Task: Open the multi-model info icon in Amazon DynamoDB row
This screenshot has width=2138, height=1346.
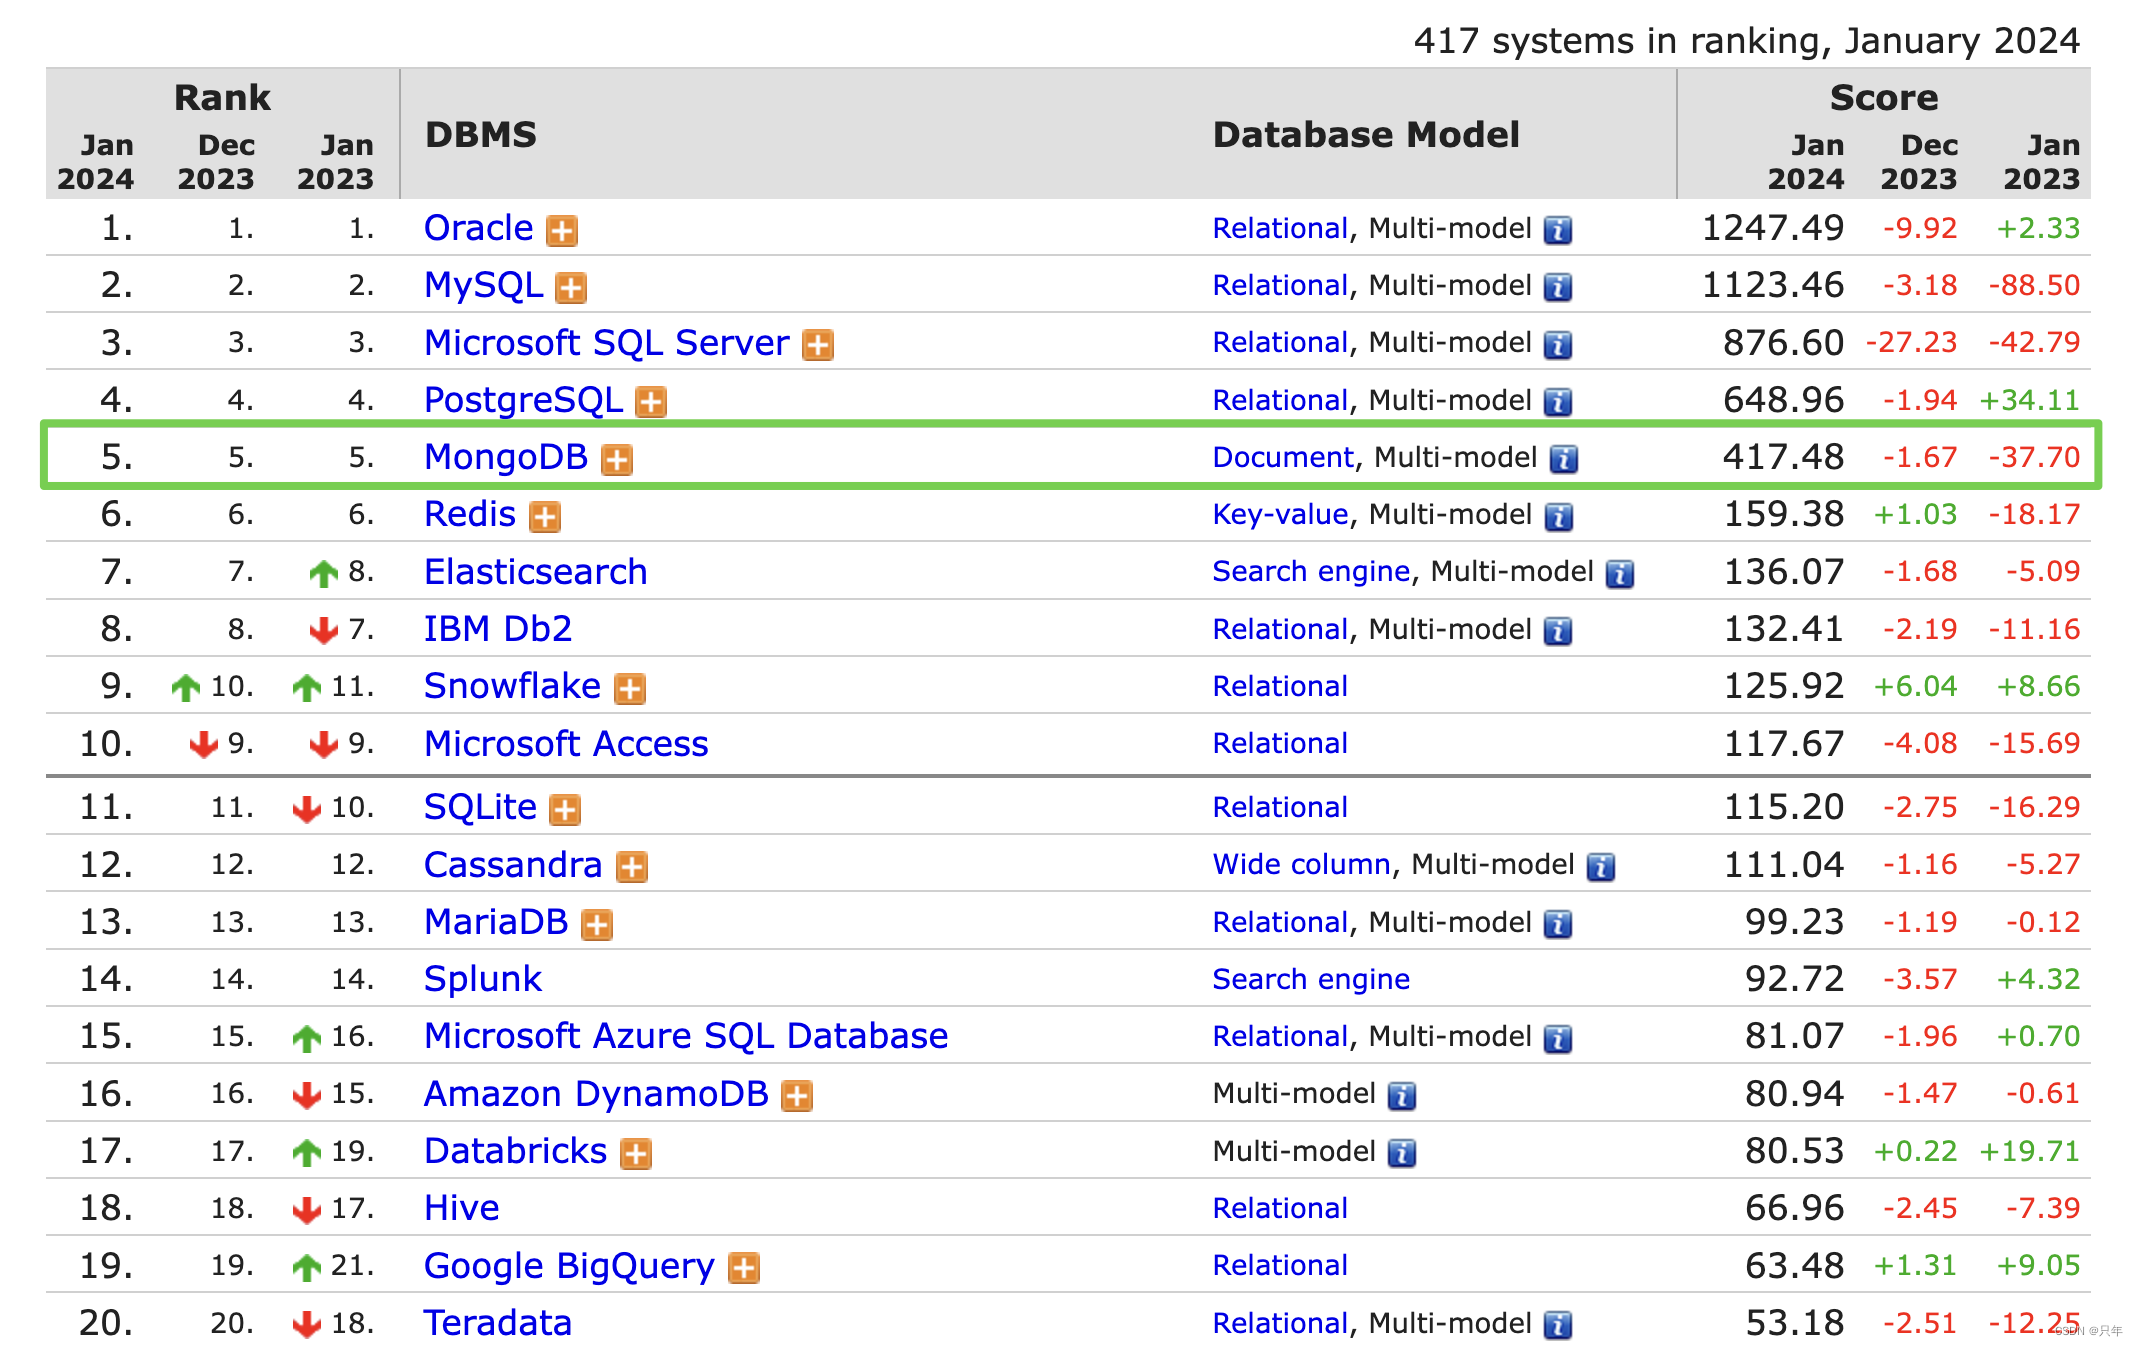Action: 1402,1096
